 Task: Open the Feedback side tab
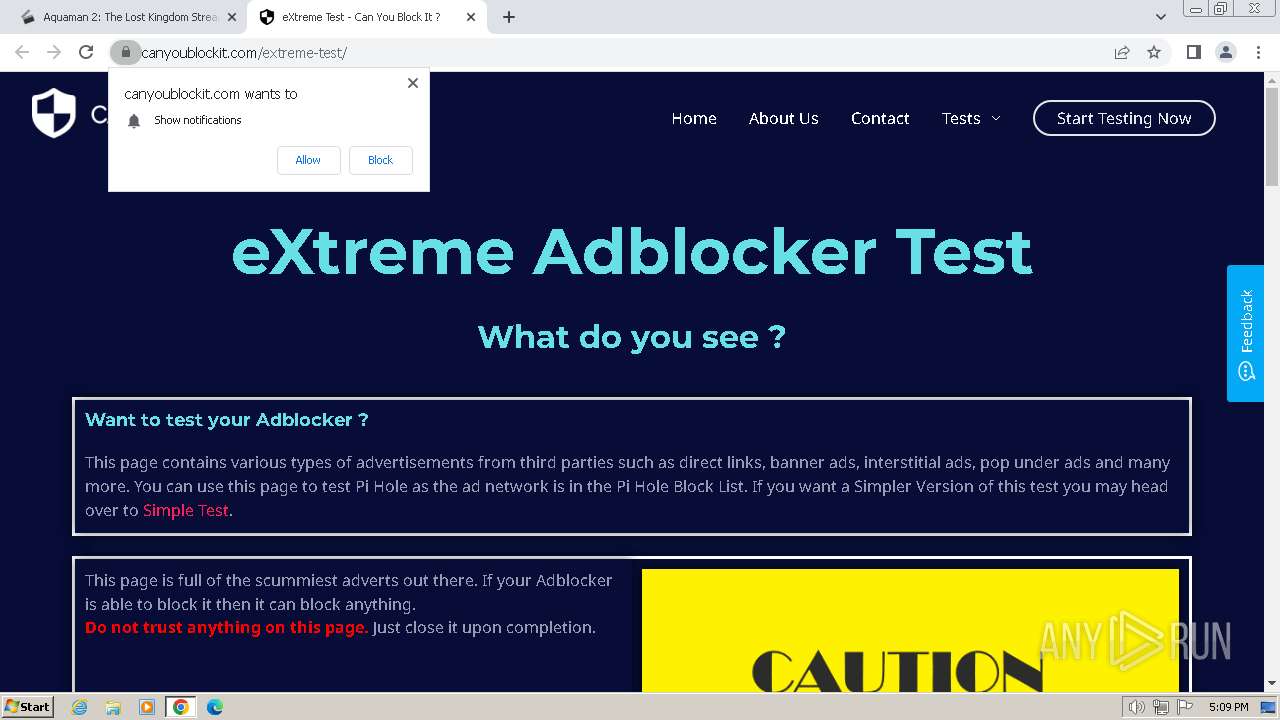[1245, 333]
